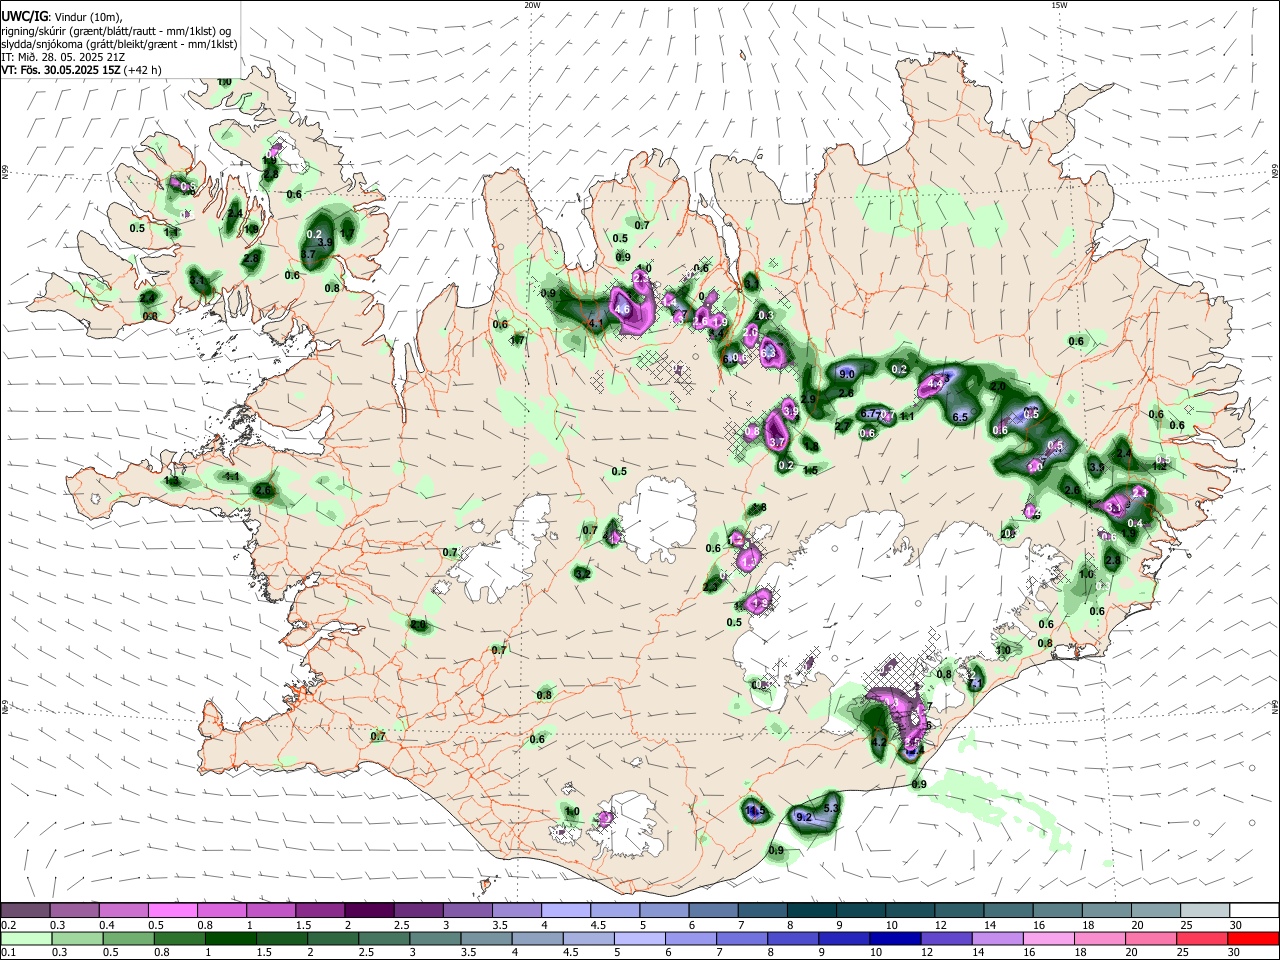The image size is (1280, 960).
Task: Click the 'rigning/skúrir' legend description line
Action: click(x=116, y=30)
